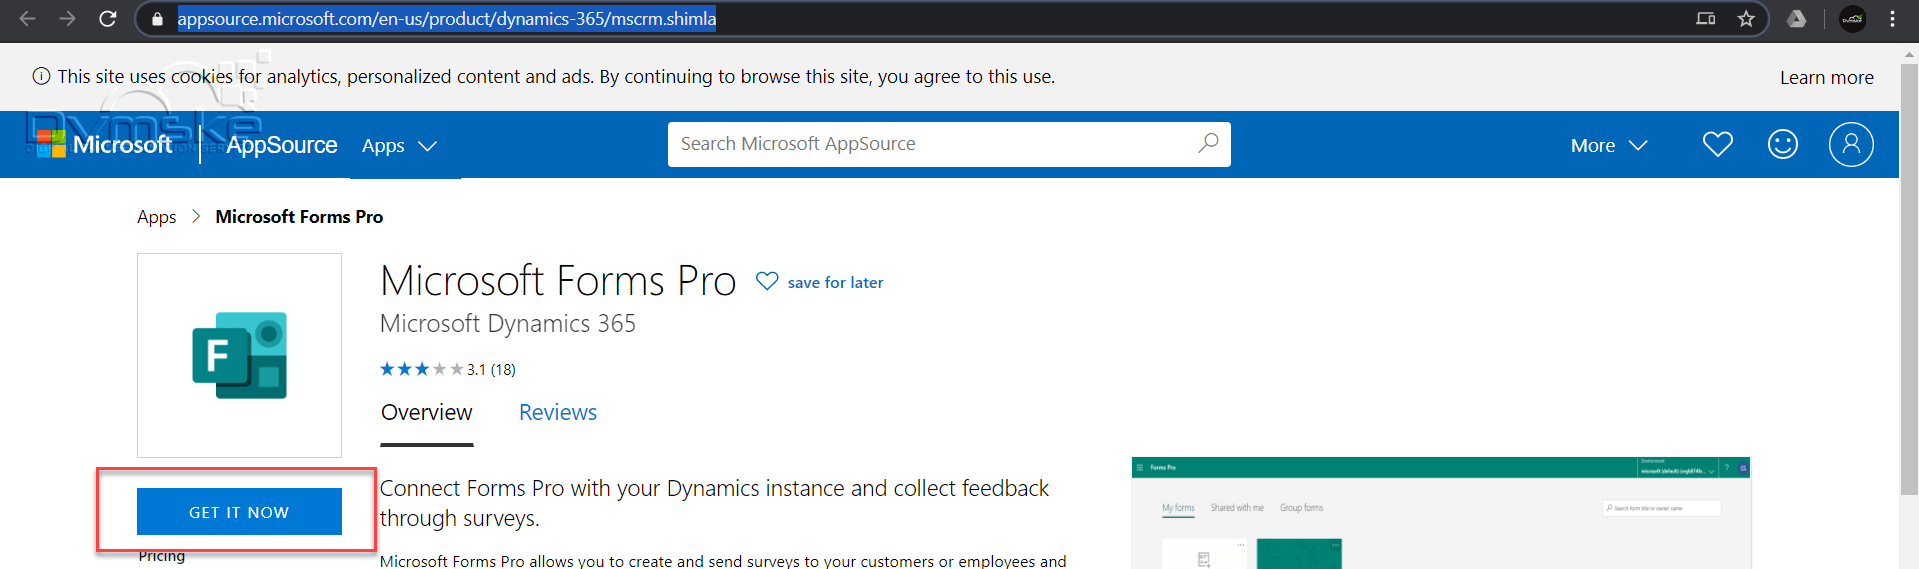The width and height of the screenshot is (1919, 569).
Task: Open the Forms Pro screenshot preview
Action: point(1441,513)
